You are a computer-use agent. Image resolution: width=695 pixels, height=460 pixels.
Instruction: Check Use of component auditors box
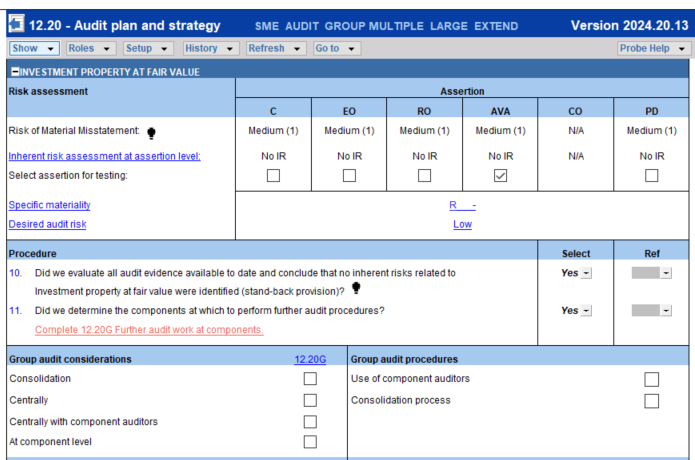[652, 379]
